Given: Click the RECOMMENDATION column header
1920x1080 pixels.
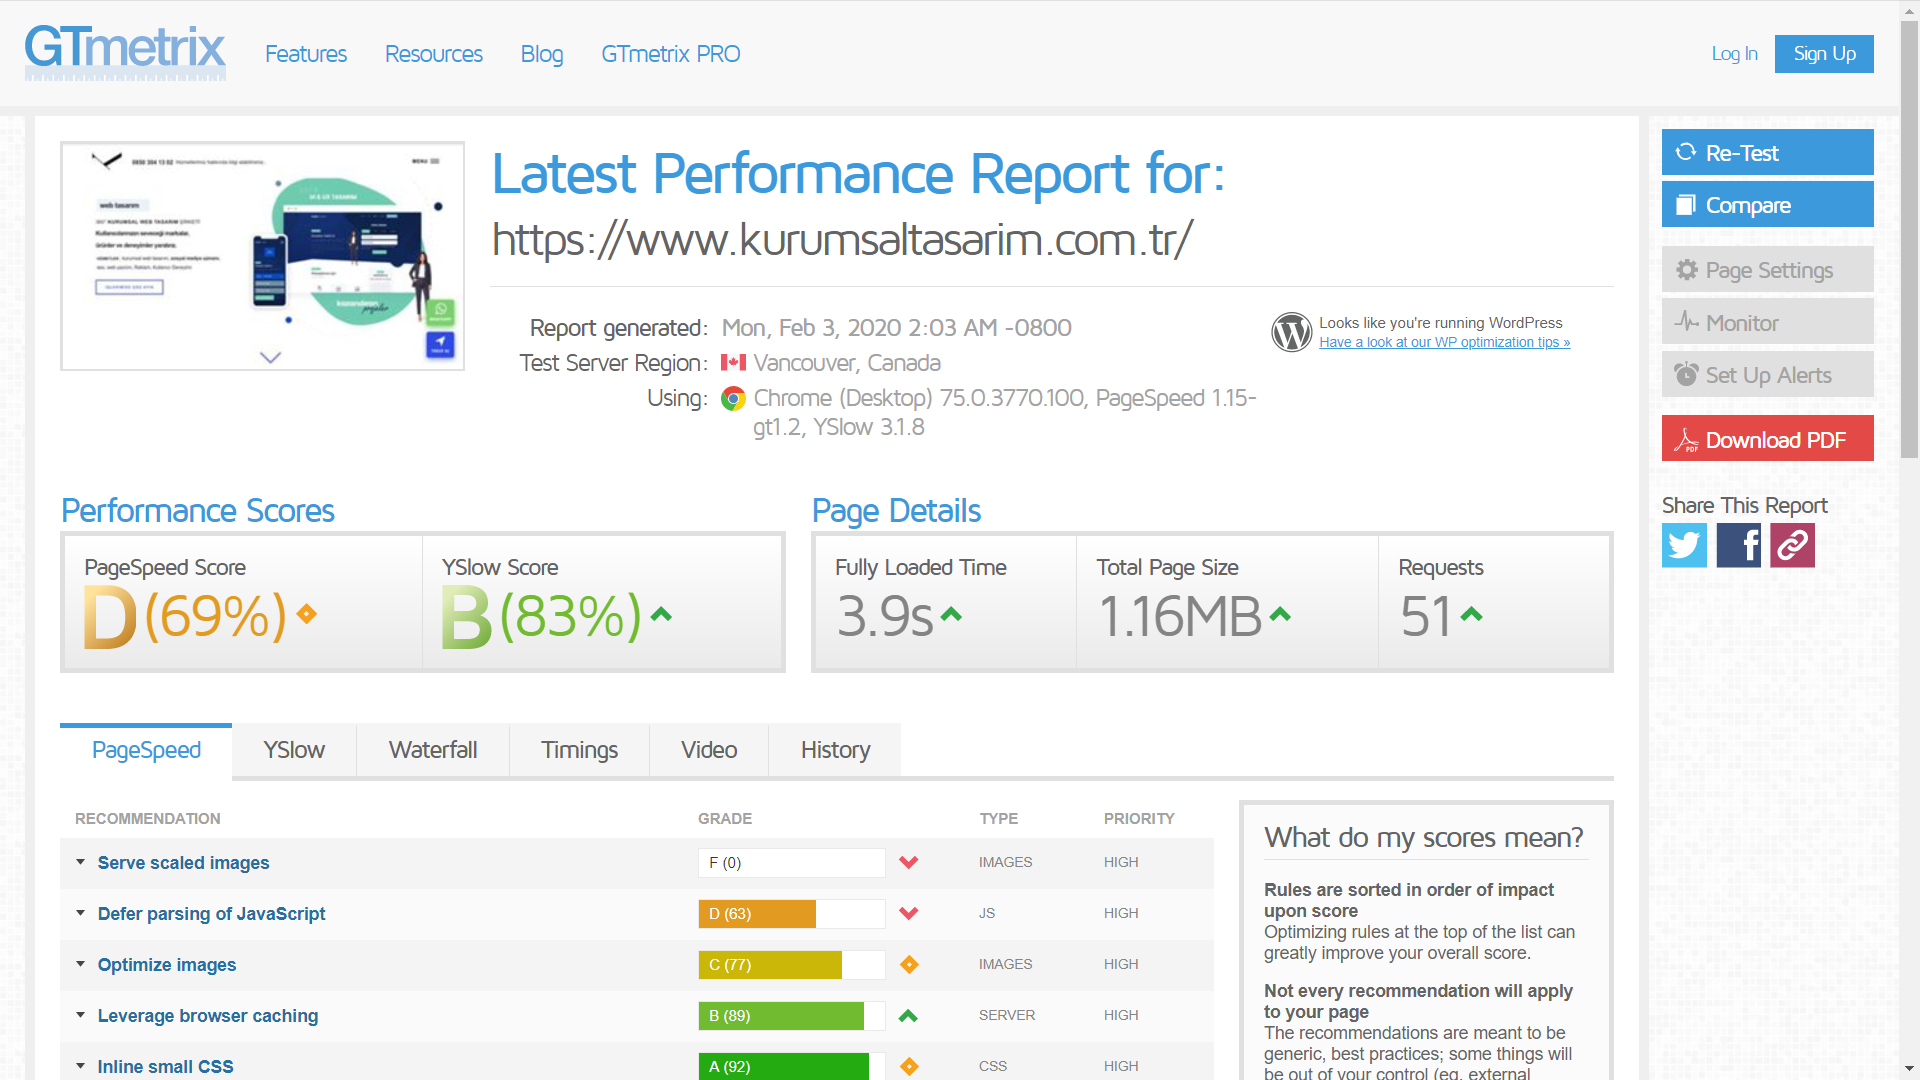Looking at the screenshot, I should pos(148,818).
